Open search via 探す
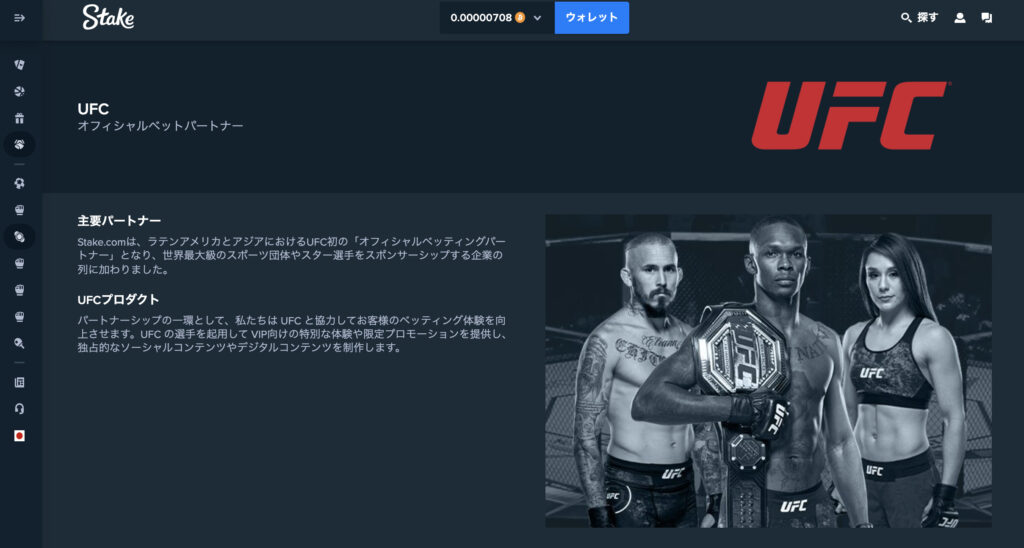 tap(920, 18)
